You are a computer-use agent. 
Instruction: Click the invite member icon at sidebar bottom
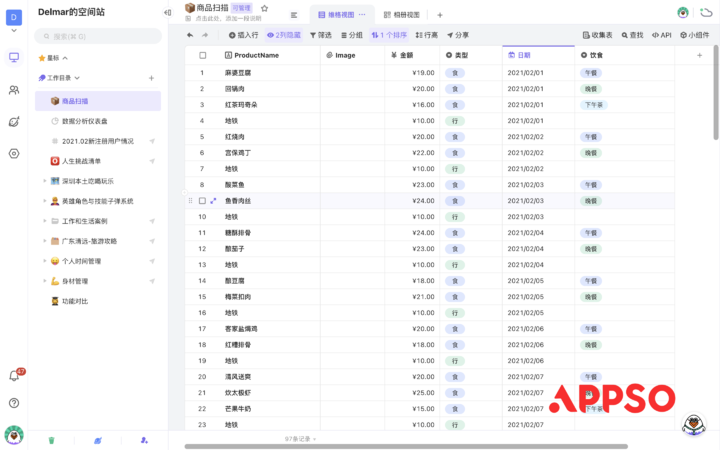click(144, 440)
